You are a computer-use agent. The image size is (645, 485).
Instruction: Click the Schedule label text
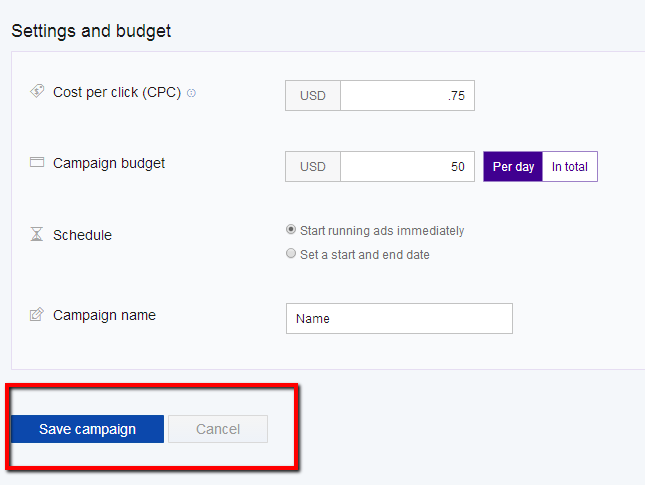(82, 235)
